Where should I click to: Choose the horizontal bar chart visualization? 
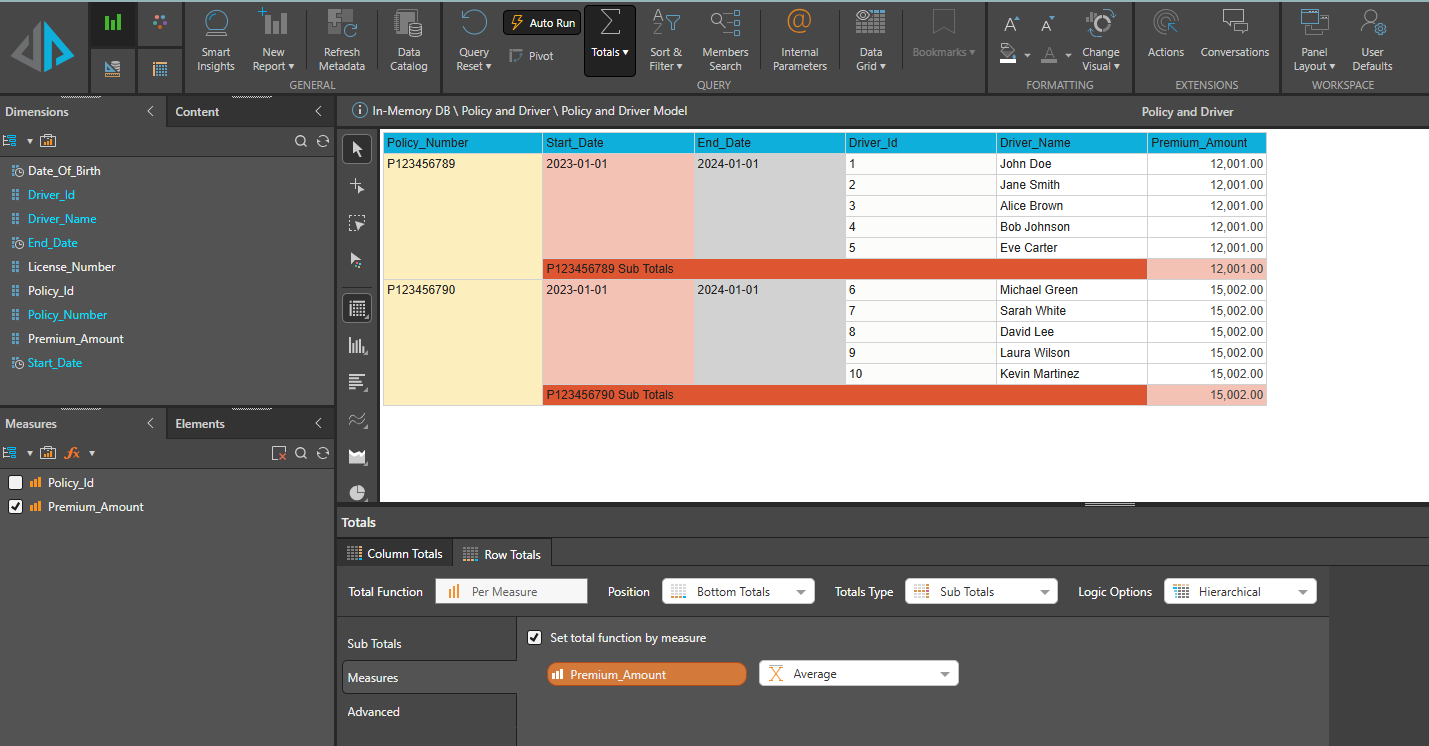point(357,382)
